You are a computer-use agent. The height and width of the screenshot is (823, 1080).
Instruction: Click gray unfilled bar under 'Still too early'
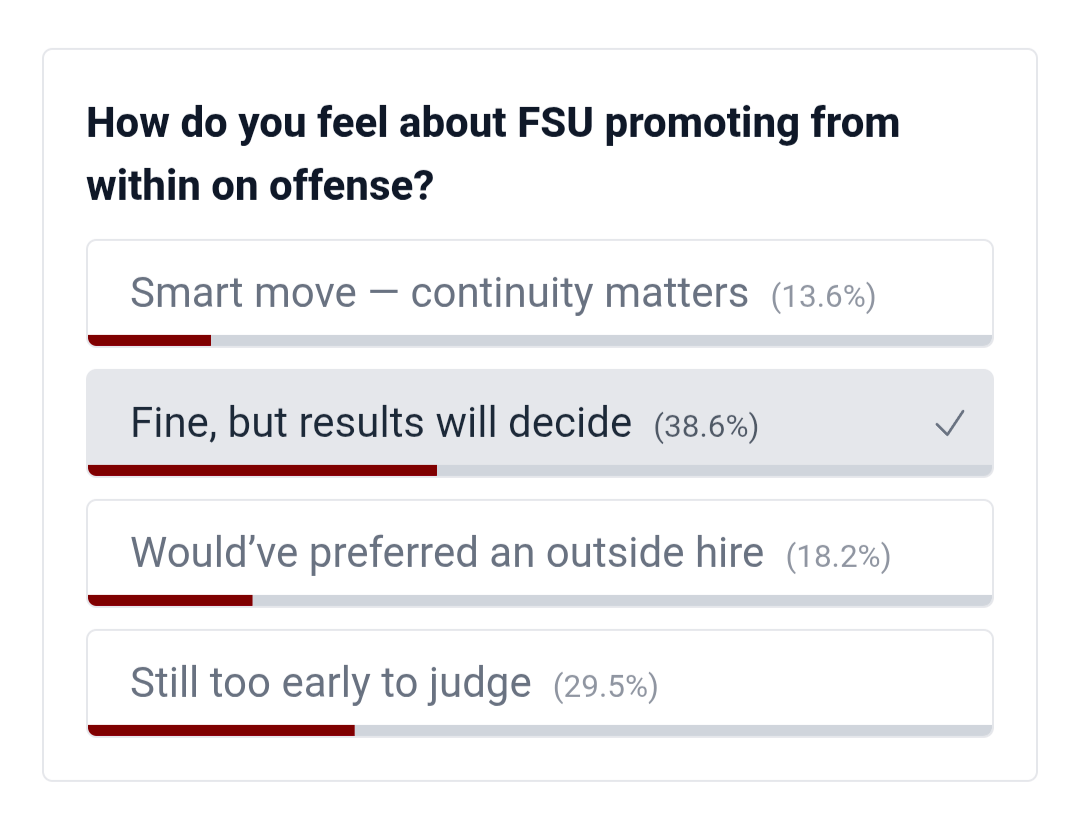[672, 730]
